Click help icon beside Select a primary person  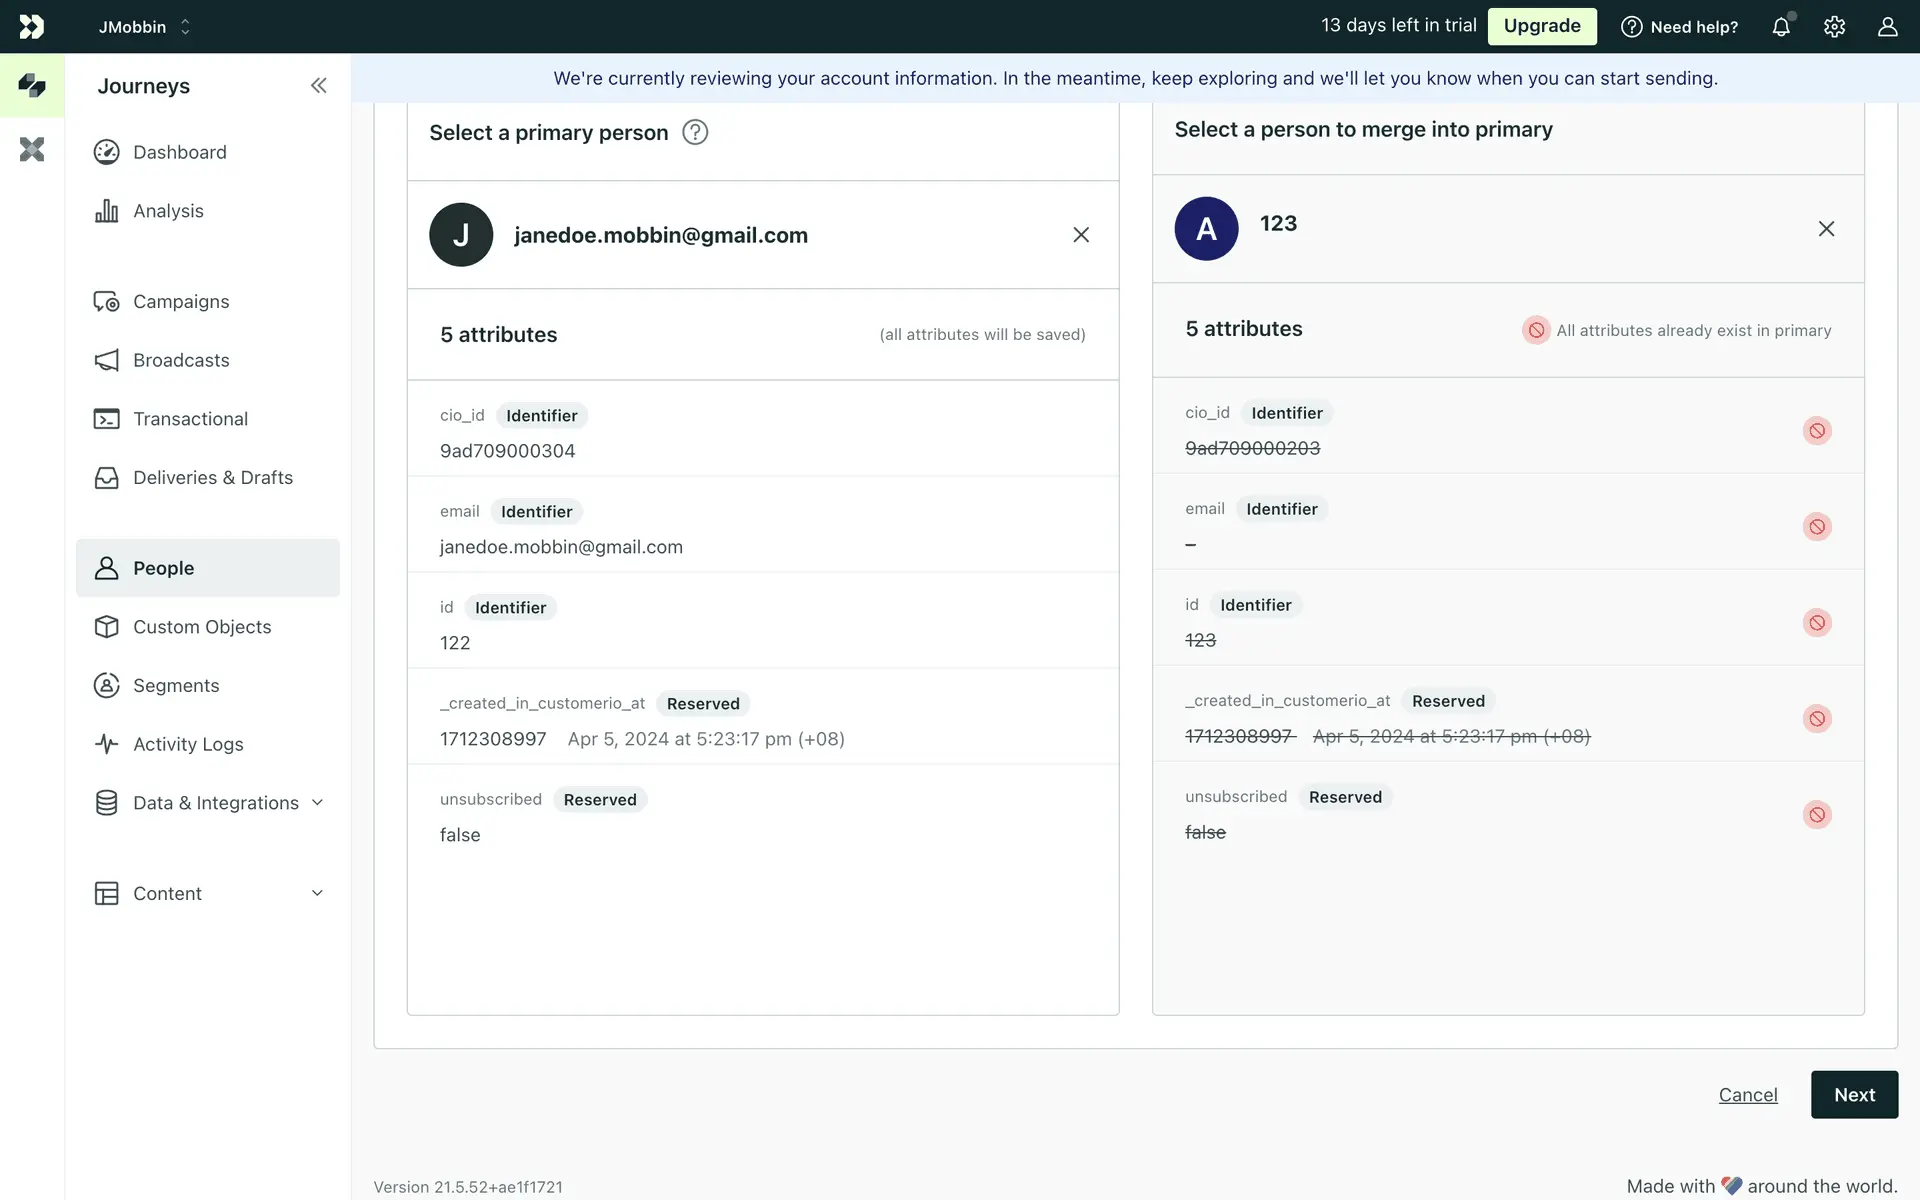tap(695, 132)
